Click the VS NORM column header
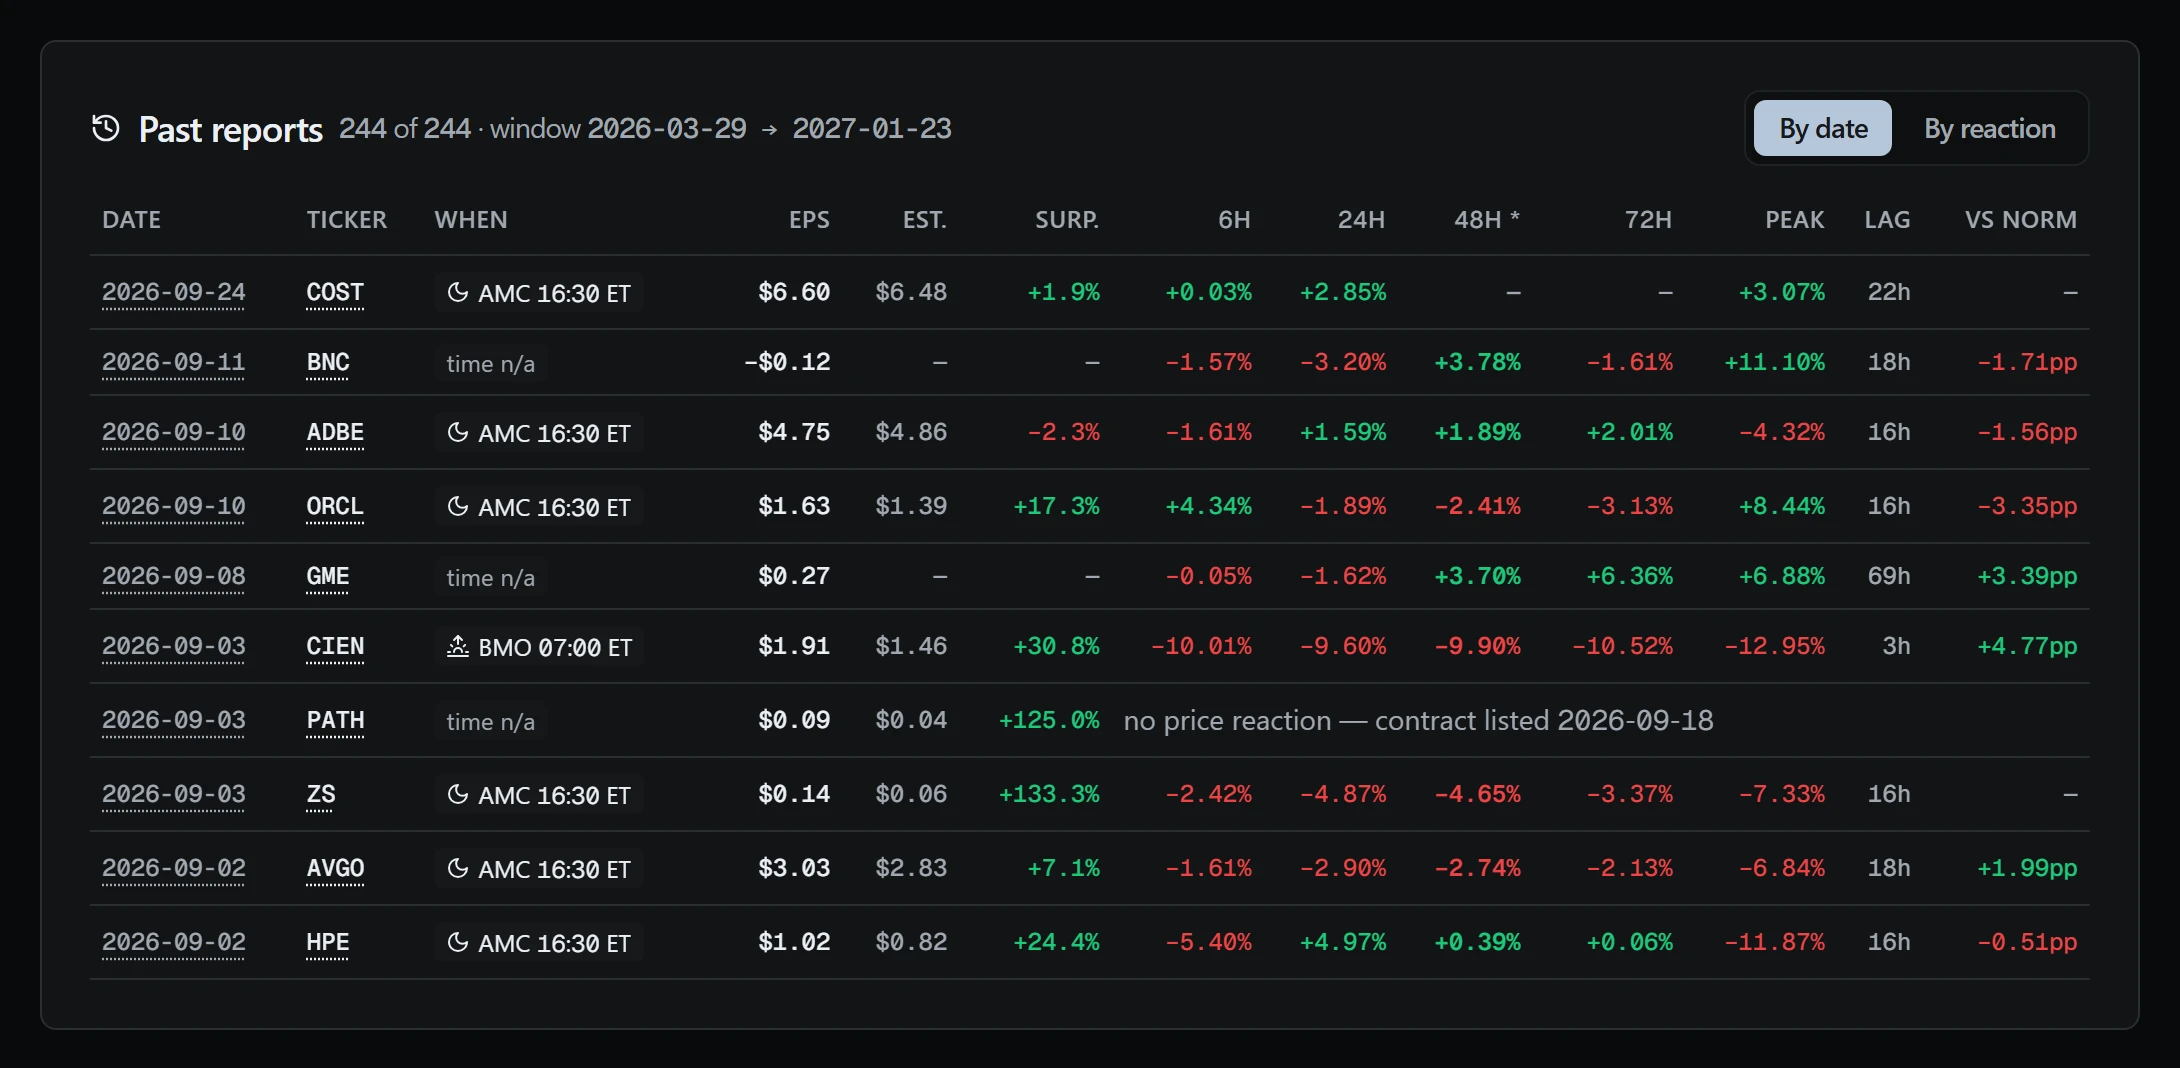This screenshot has width=2180, height=1068. point(2021,220)
